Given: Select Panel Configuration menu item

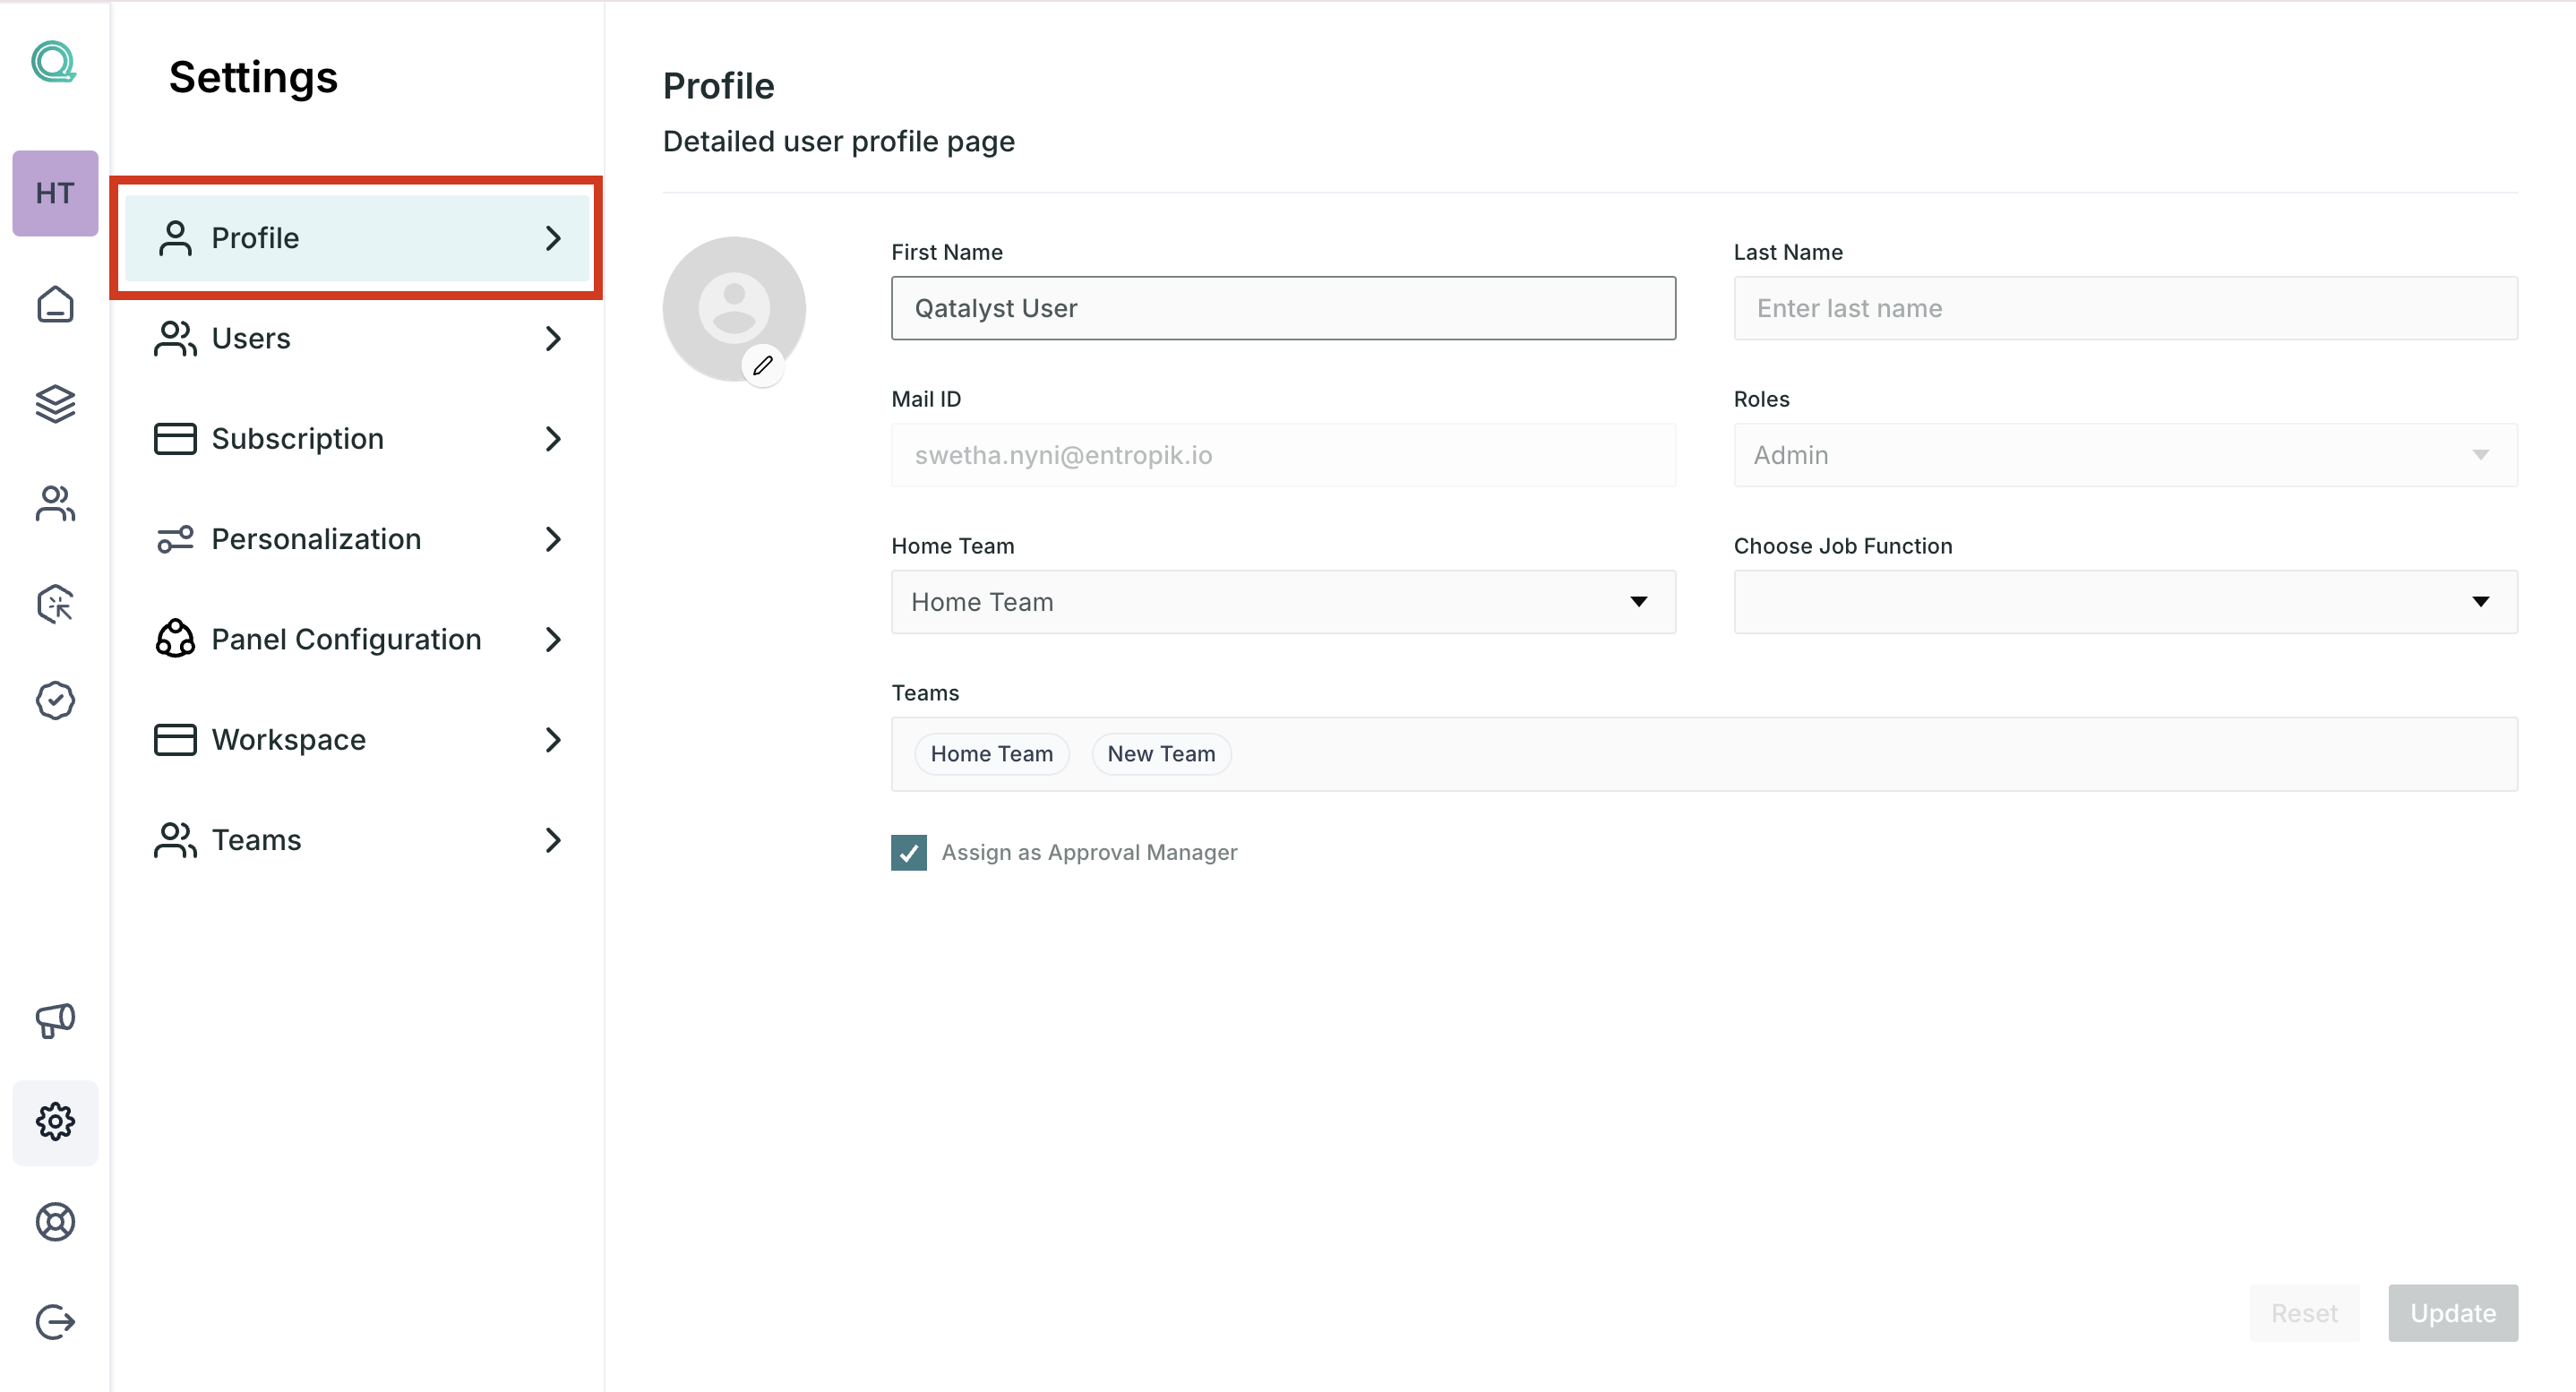Looking at the screenshot, I should click(x=357, y=639).
